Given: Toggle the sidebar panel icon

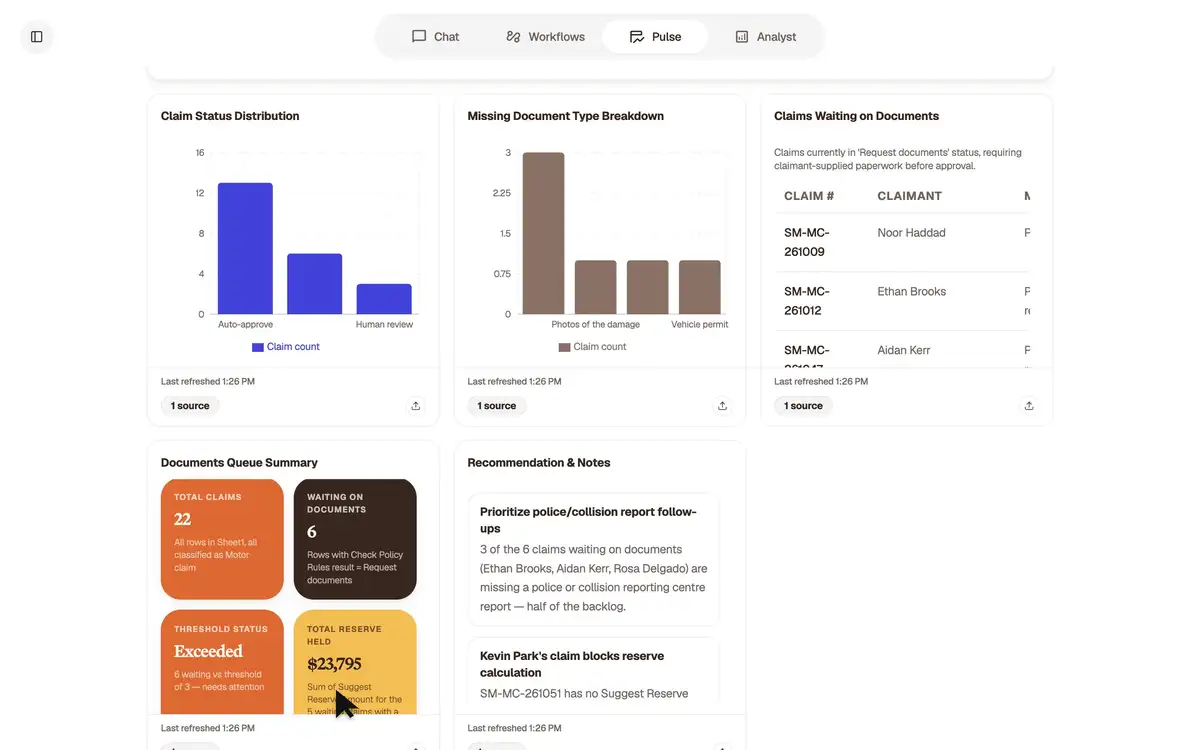Looking at the screenshot, I should point(37,37).
